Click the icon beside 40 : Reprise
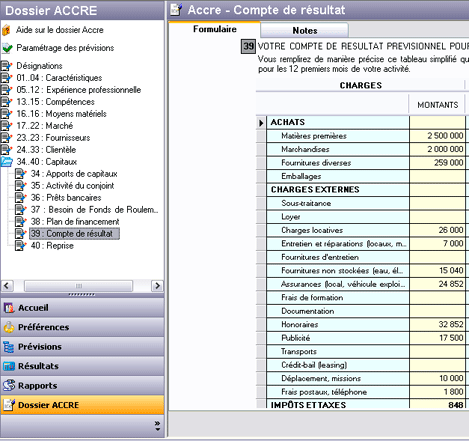This screenshot has width=469, height=441. [21, 246]
